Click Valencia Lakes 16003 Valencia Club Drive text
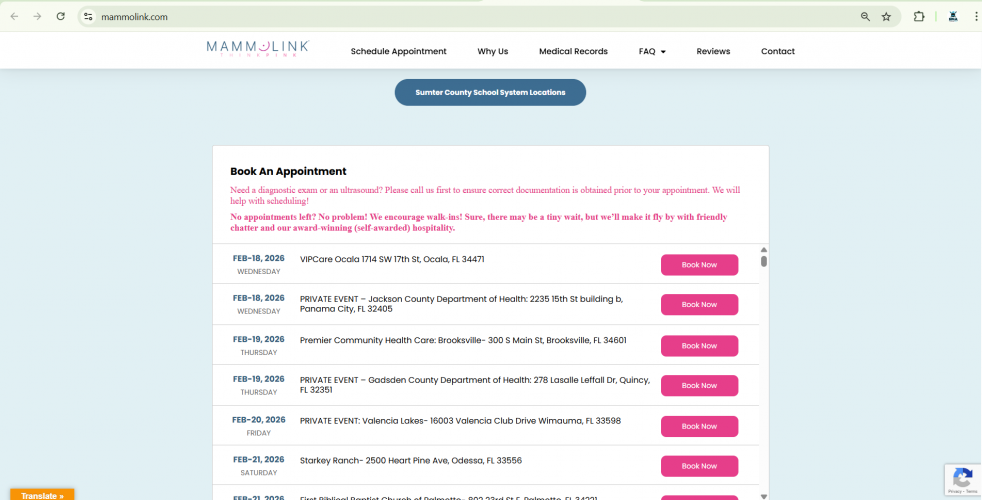Viewport: 982px width, 500px height. (x=460, y=421)
